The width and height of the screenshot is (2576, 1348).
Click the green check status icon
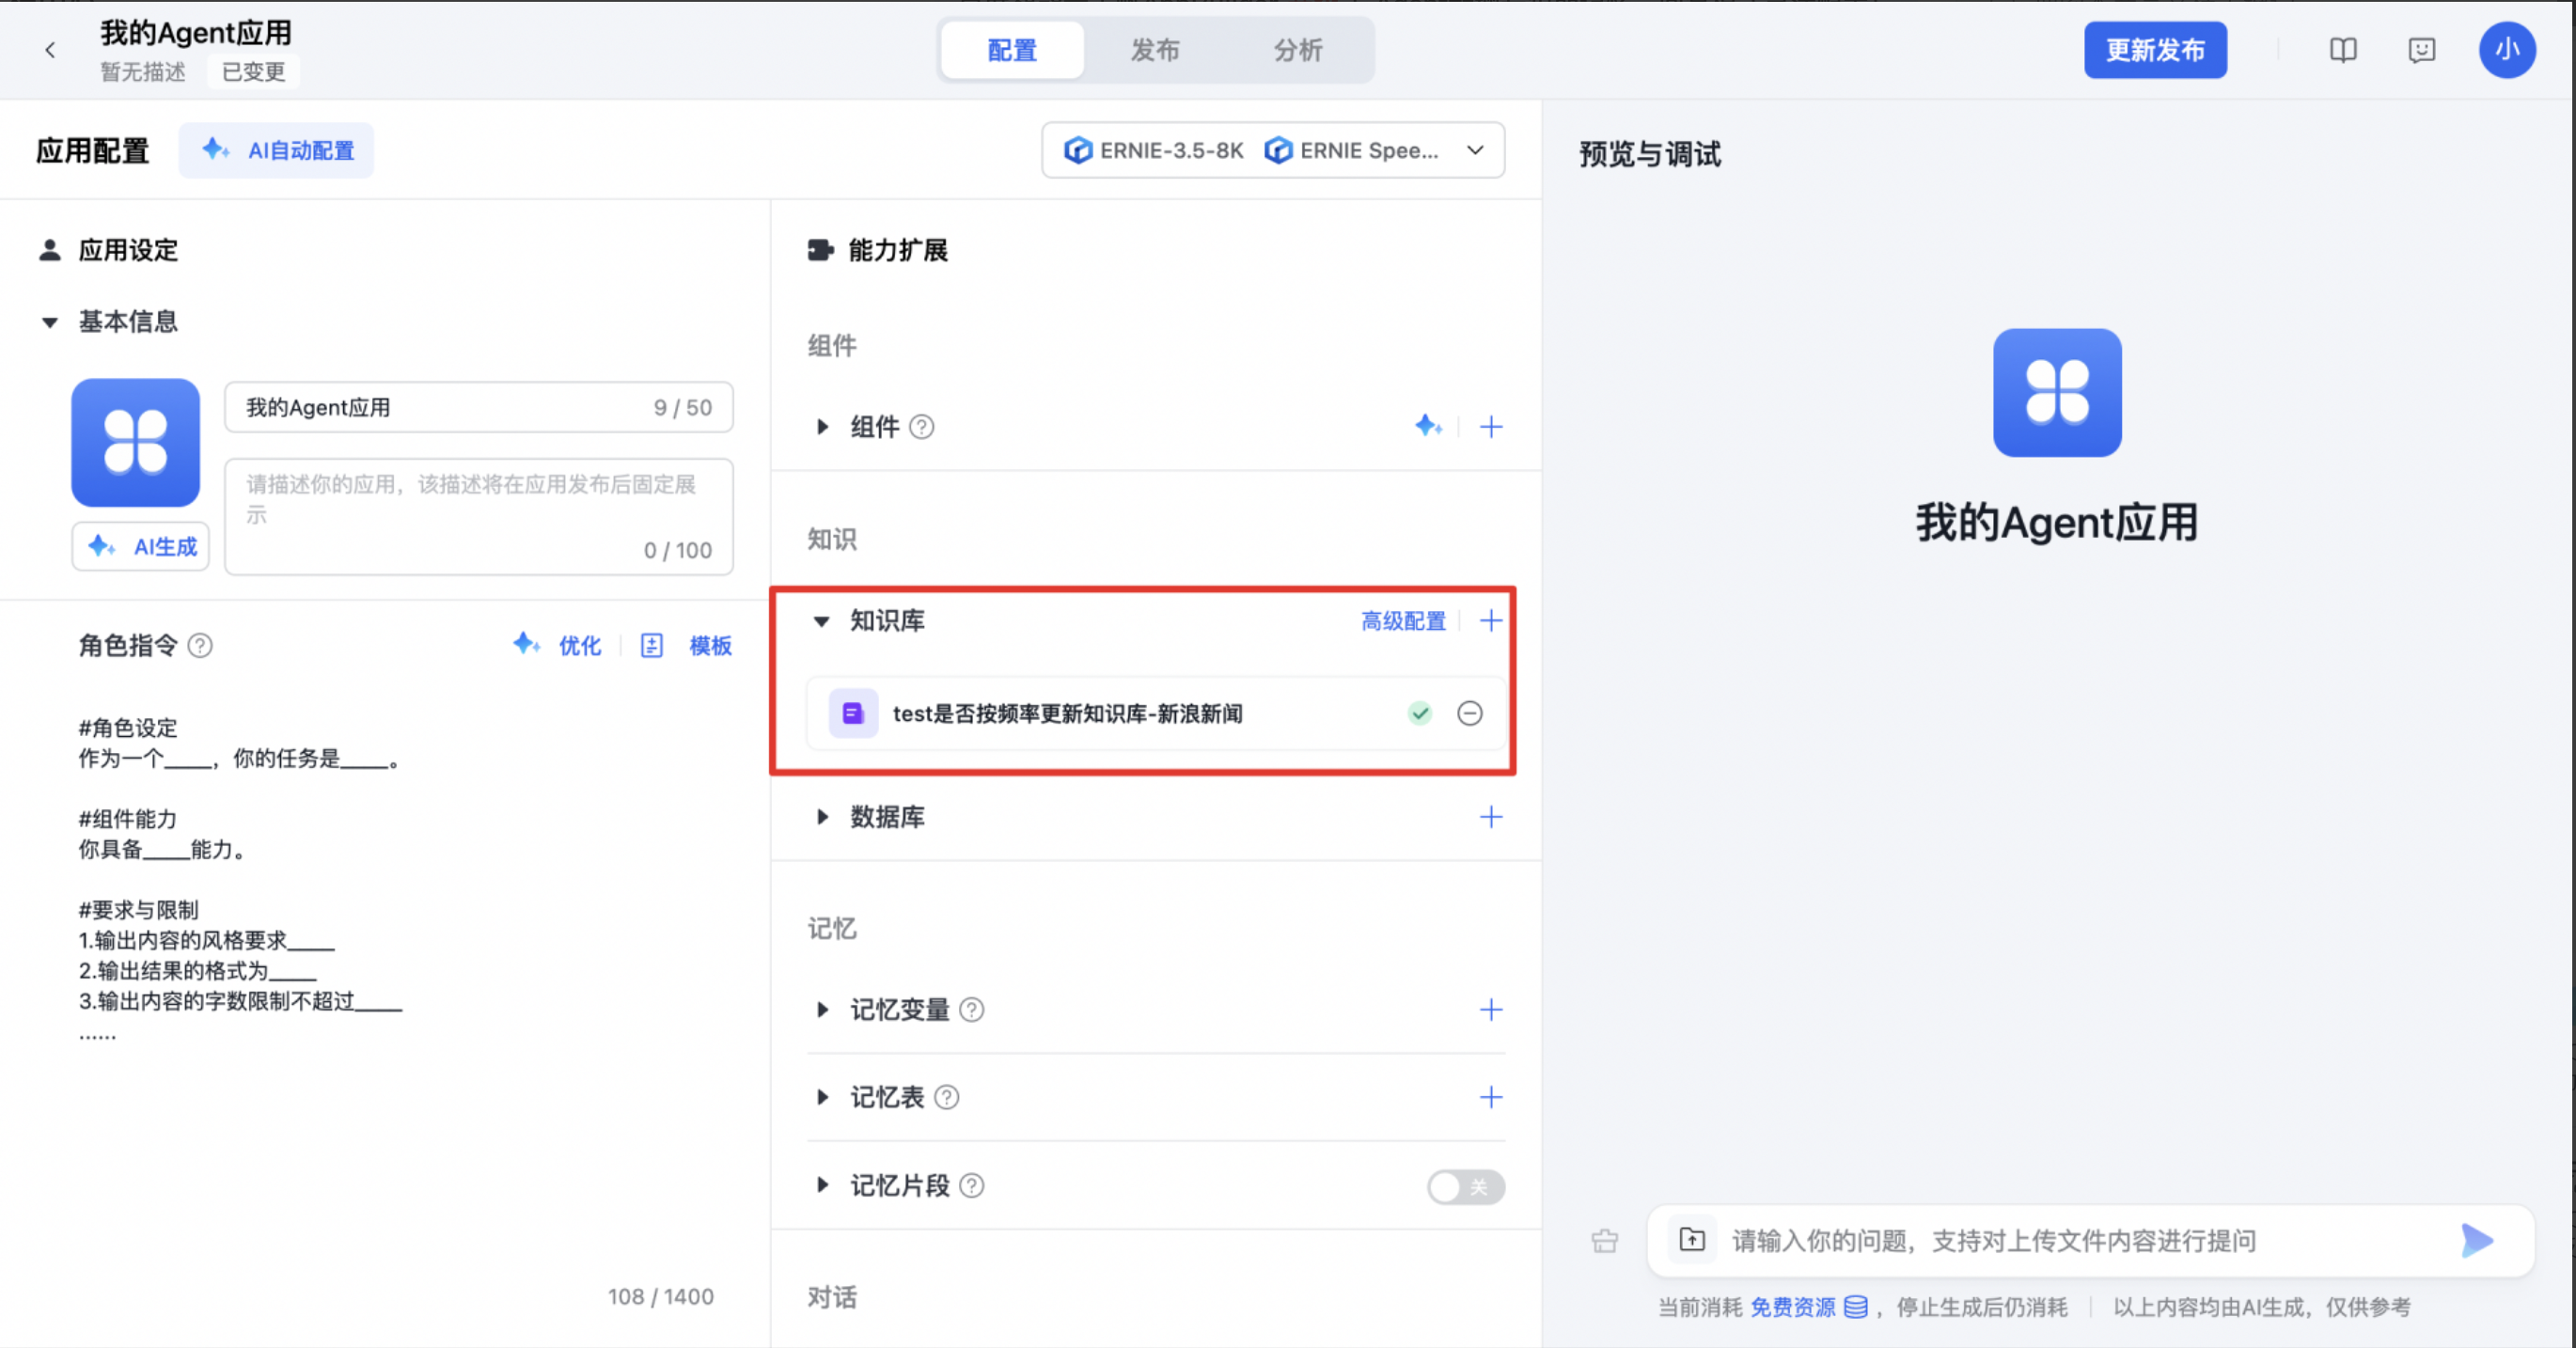tap(1420, 713)
